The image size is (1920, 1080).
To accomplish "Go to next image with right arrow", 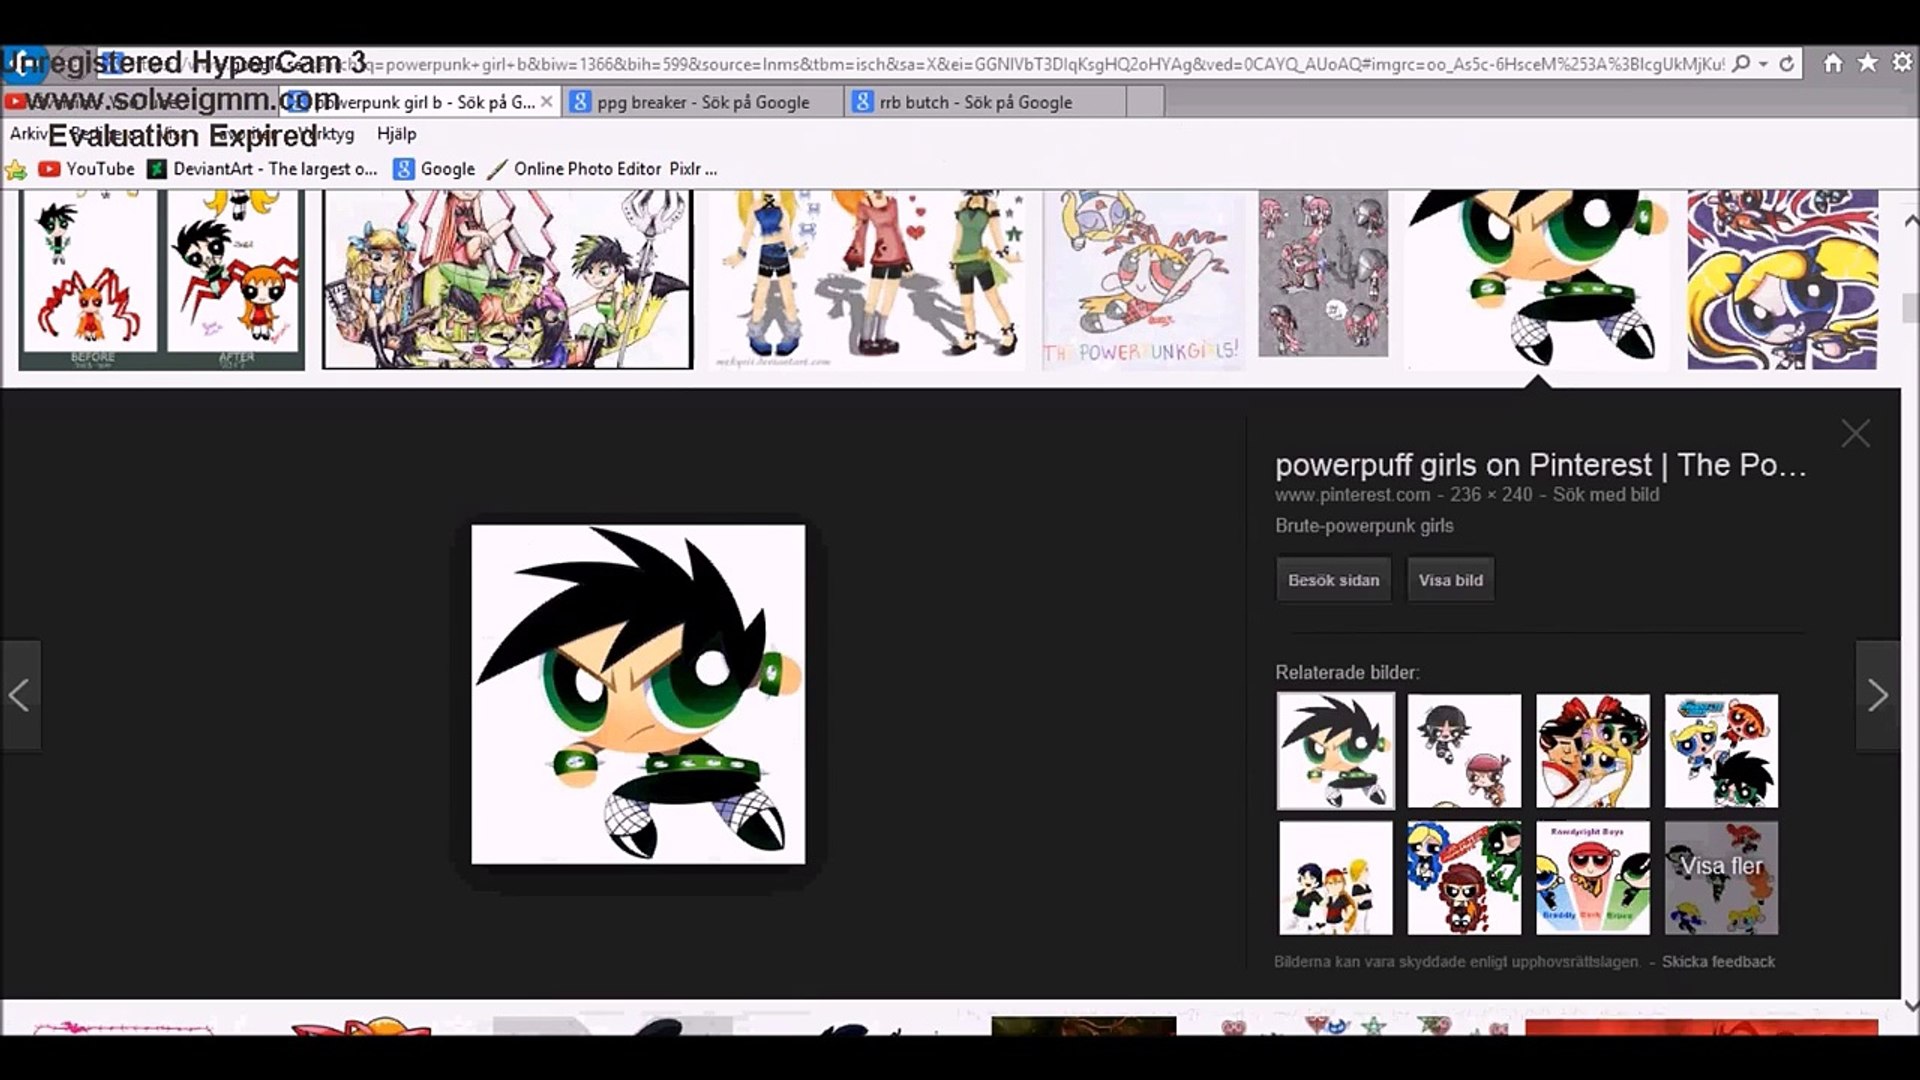I will coord(1877,696).
